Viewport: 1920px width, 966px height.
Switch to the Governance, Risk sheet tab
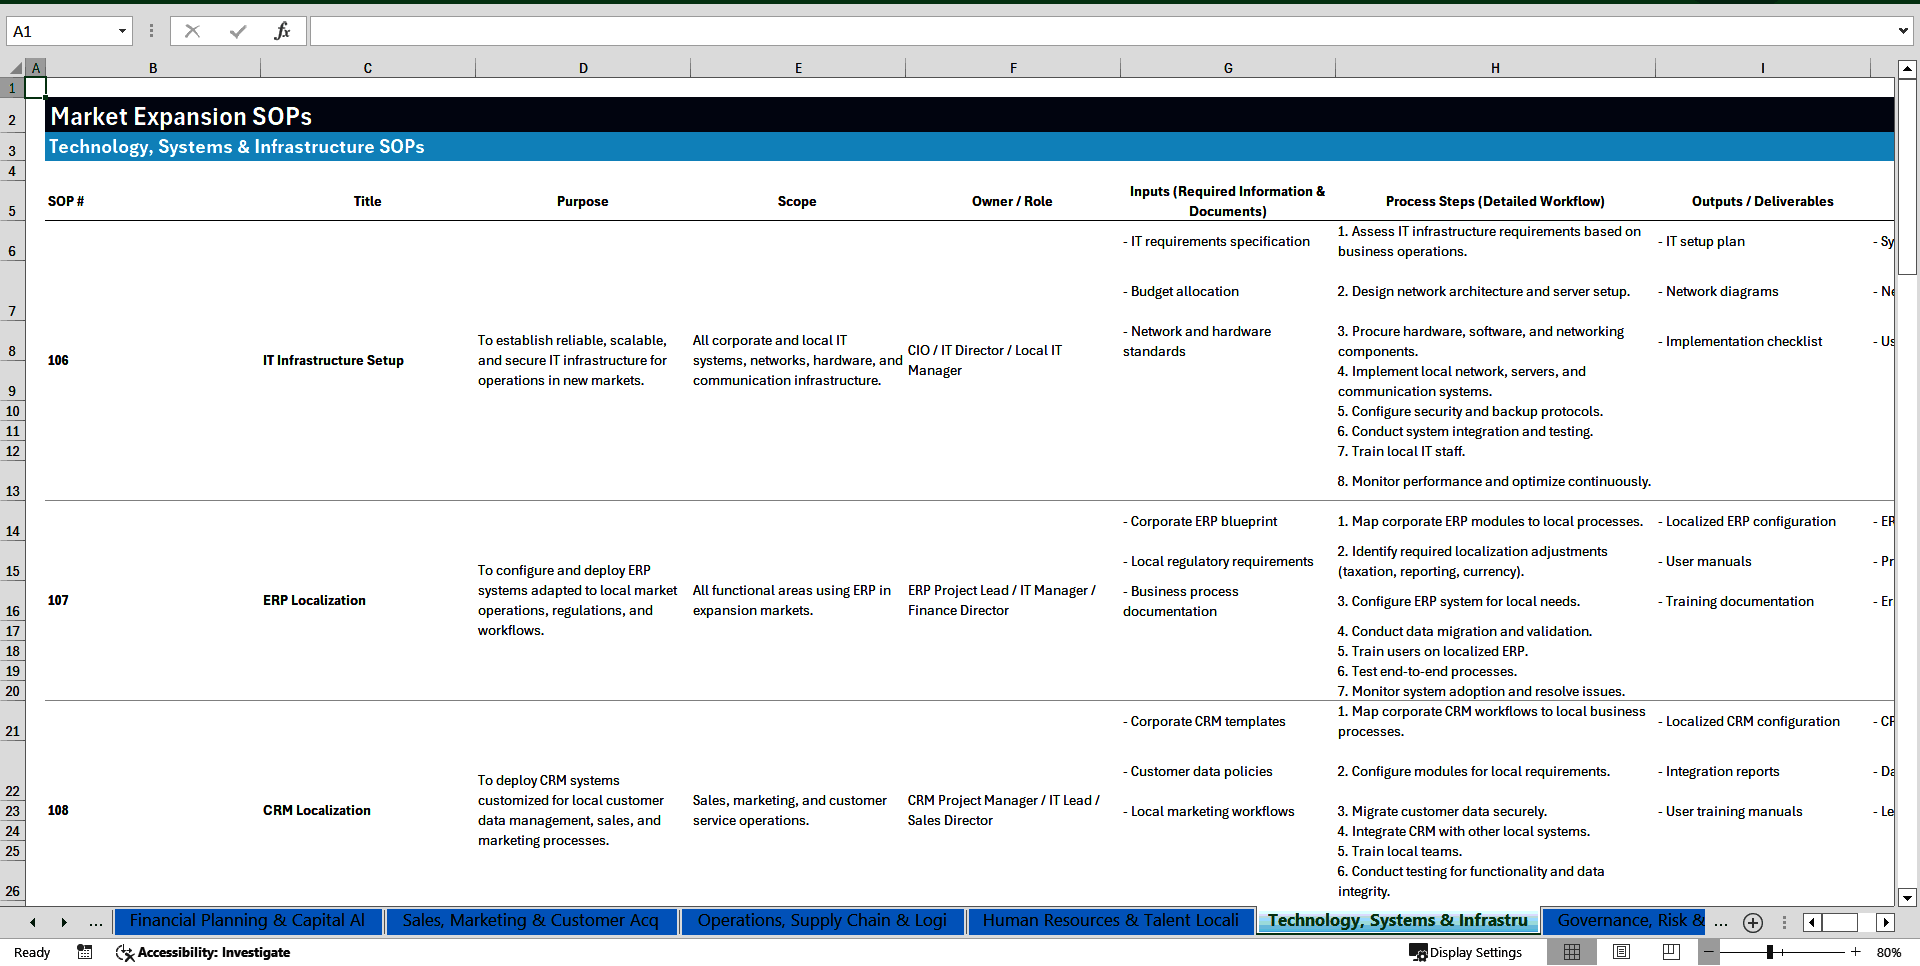tap(1625, 921)
